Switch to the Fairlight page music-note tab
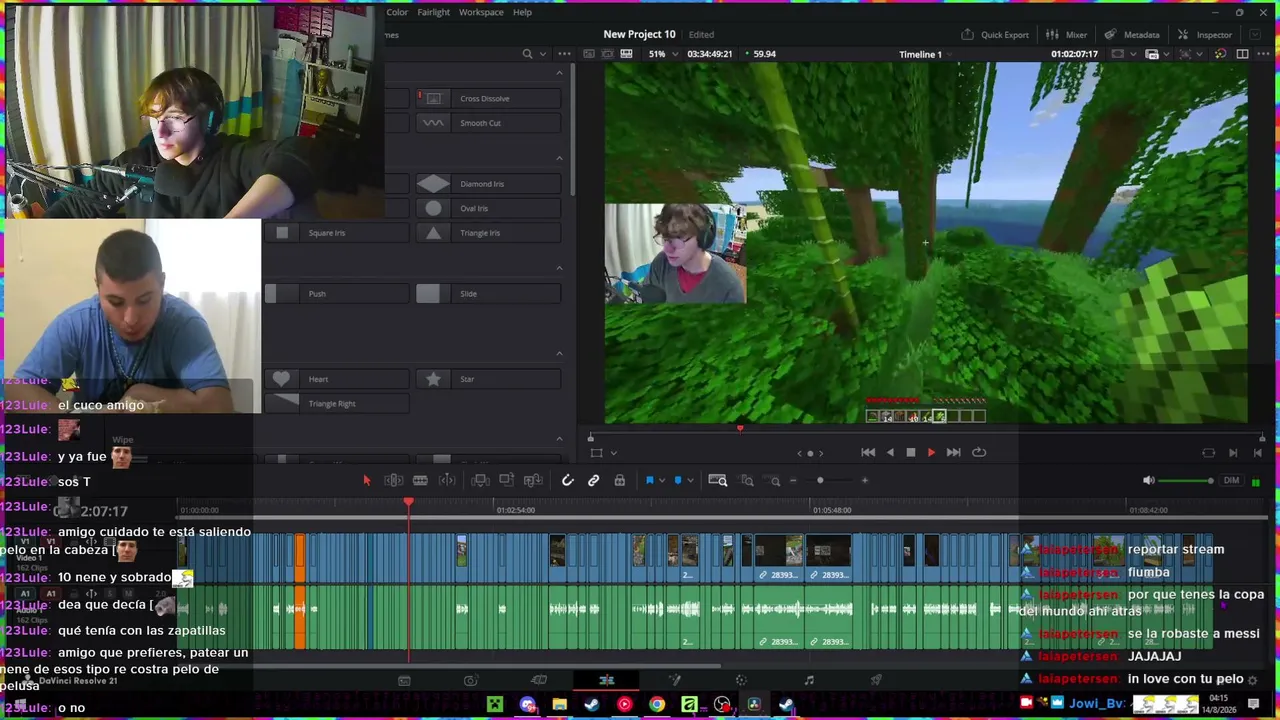1280x720 pixels. click(809, 681)
